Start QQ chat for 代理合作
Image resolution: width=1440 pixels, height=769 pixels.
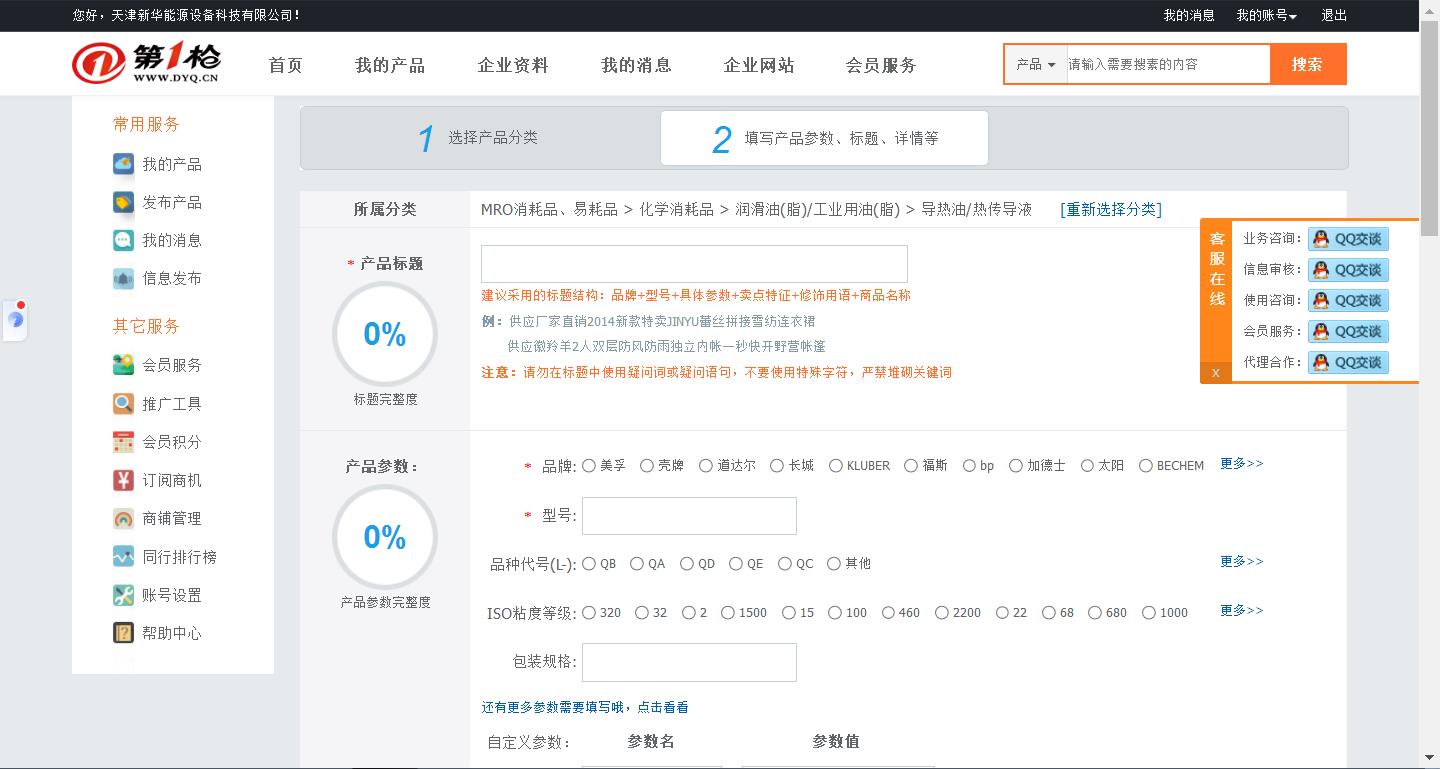pos(1348,363)
